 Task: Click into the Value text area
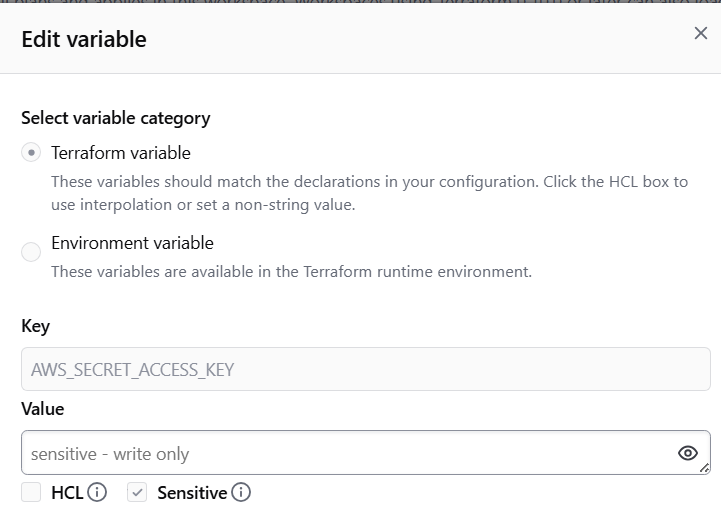click(340, 453)
